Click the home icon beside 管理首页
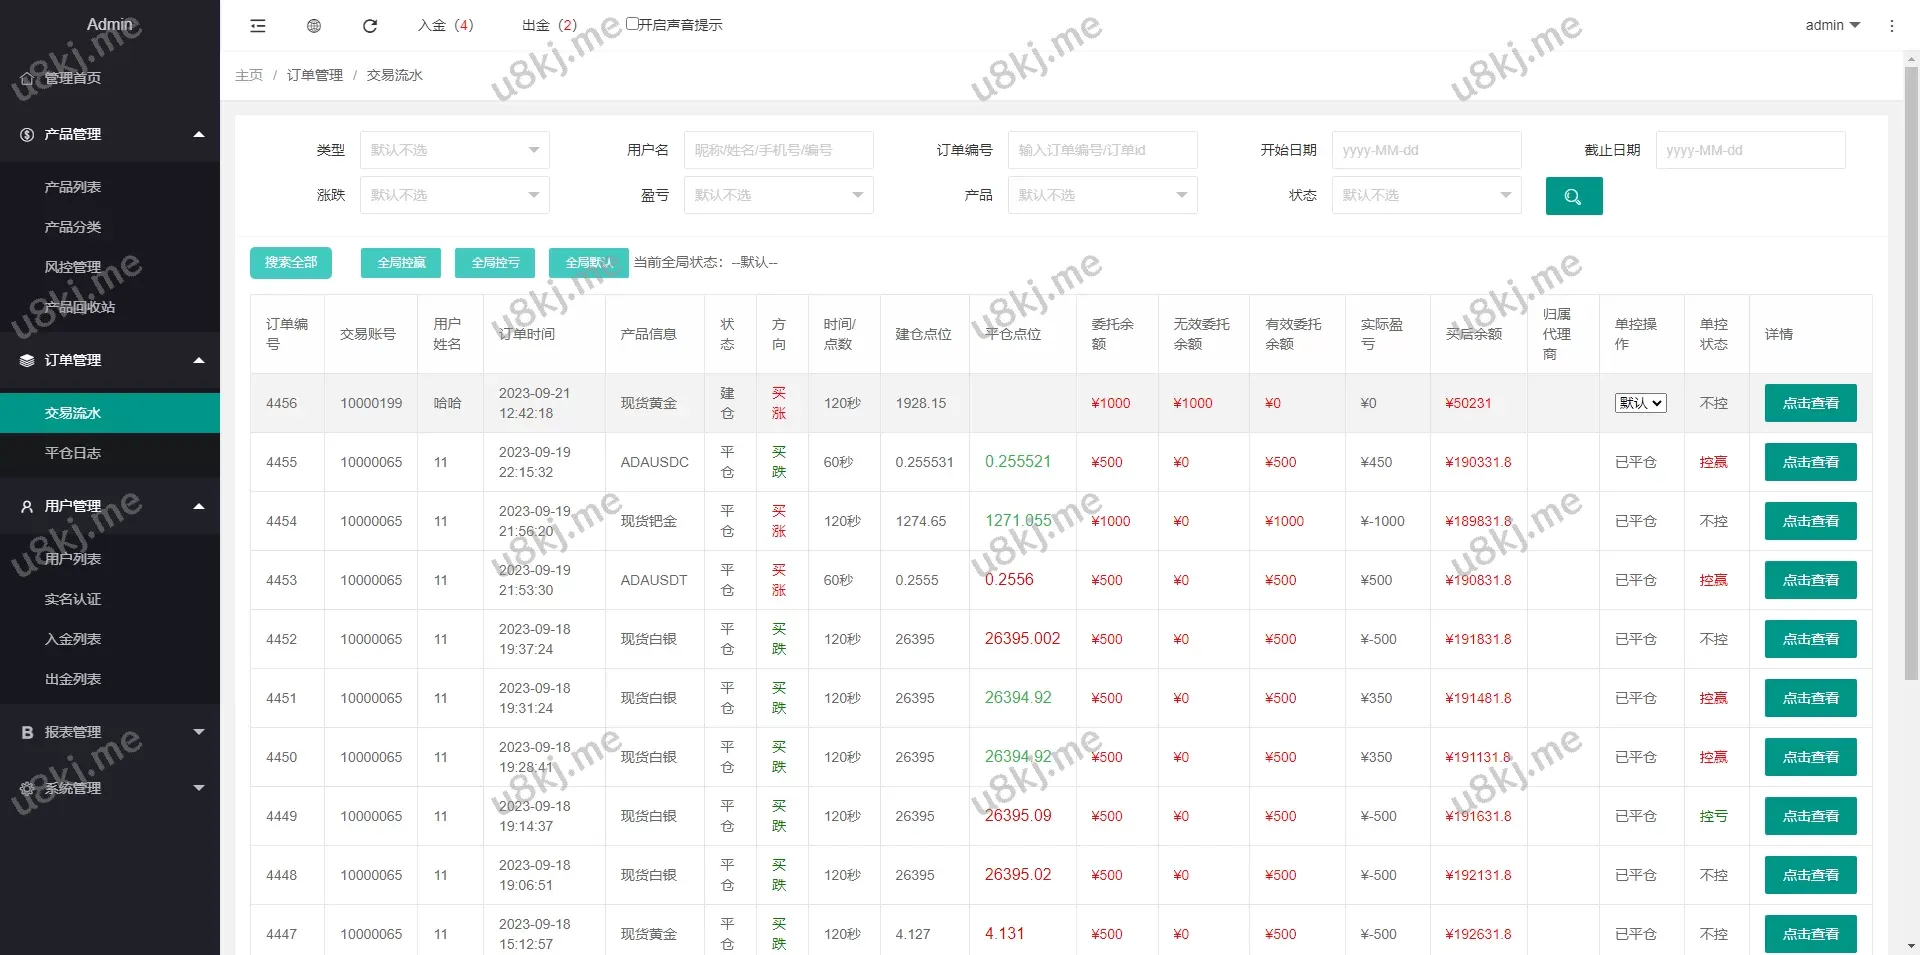The height and width of the screenshot is (955, 1920). click(x=27, y=78)
